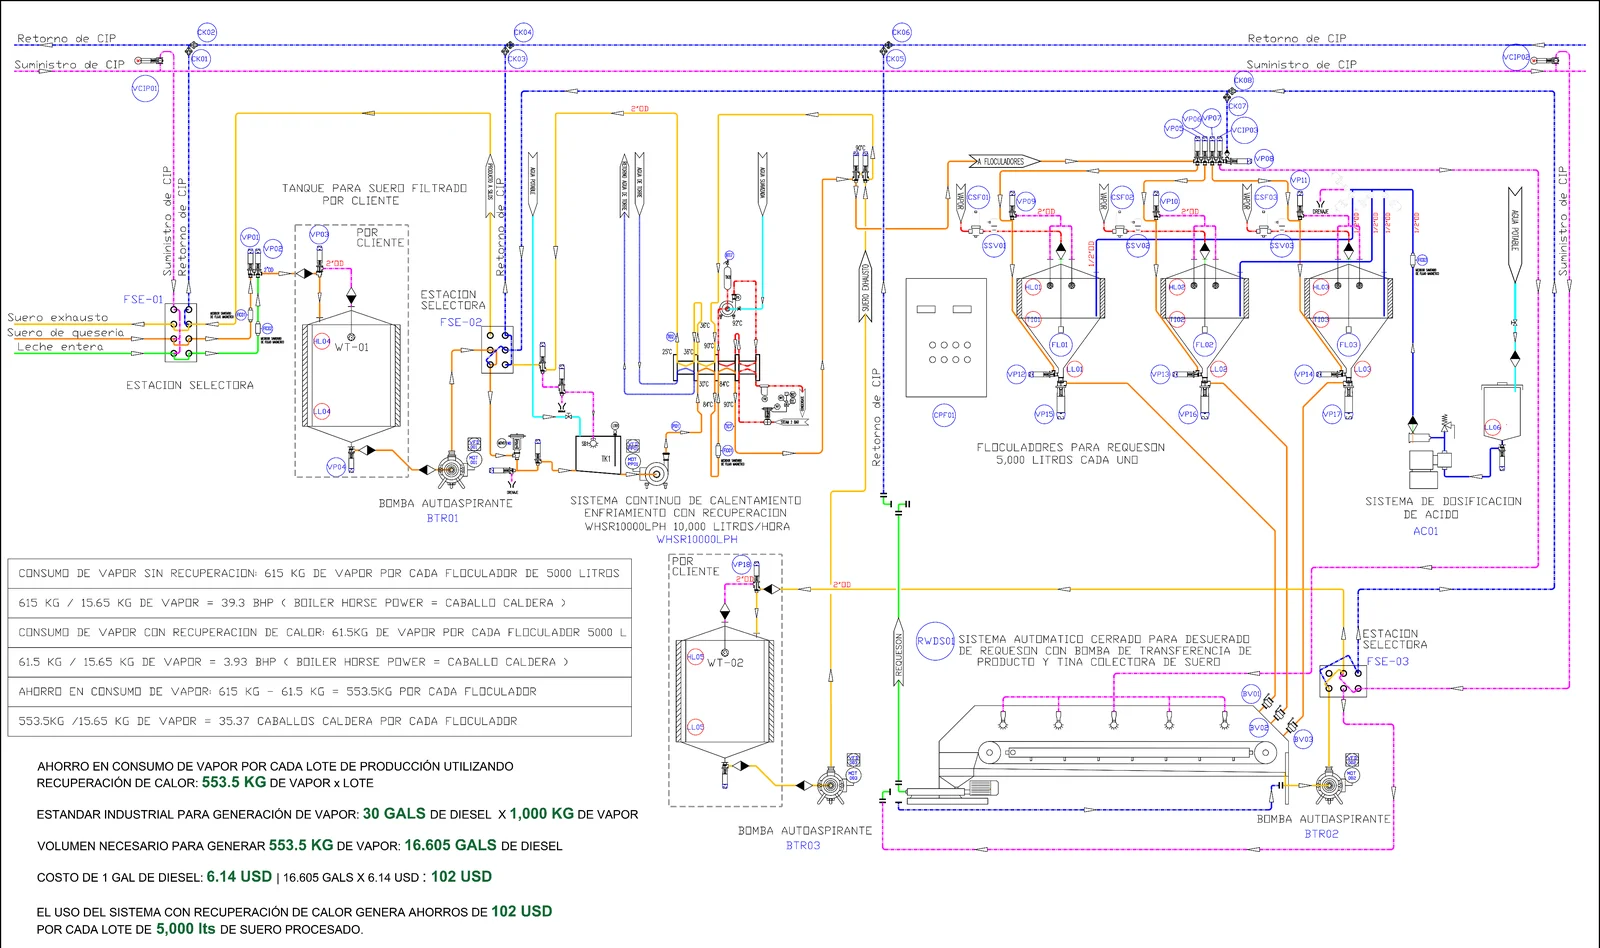Select 'ESTANDAR INDUSTRIAL PARA GENERACIÓN DE VAPOR' line
This screenshot has width=1600, height=948.
point(337,814)
